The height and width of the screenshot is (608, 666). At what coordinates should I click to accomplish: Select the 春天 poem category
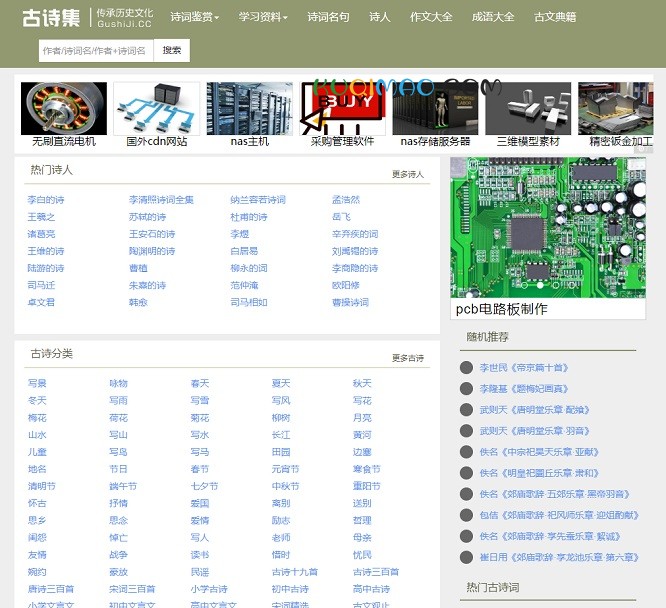point(200,383)
